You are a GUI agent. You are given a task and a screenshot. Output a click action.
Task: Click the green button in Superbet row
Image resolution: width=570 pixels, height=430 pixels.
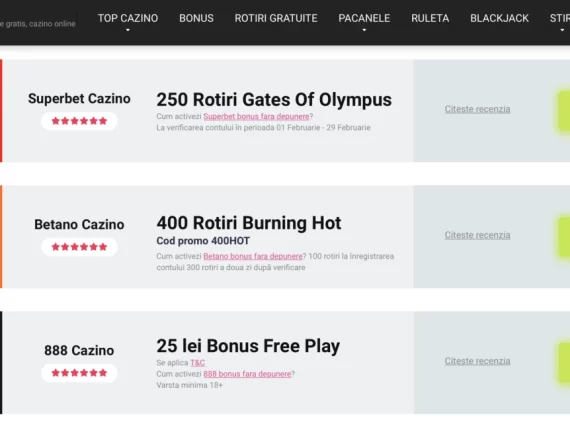pyautogui.click(x=564, y=111)
